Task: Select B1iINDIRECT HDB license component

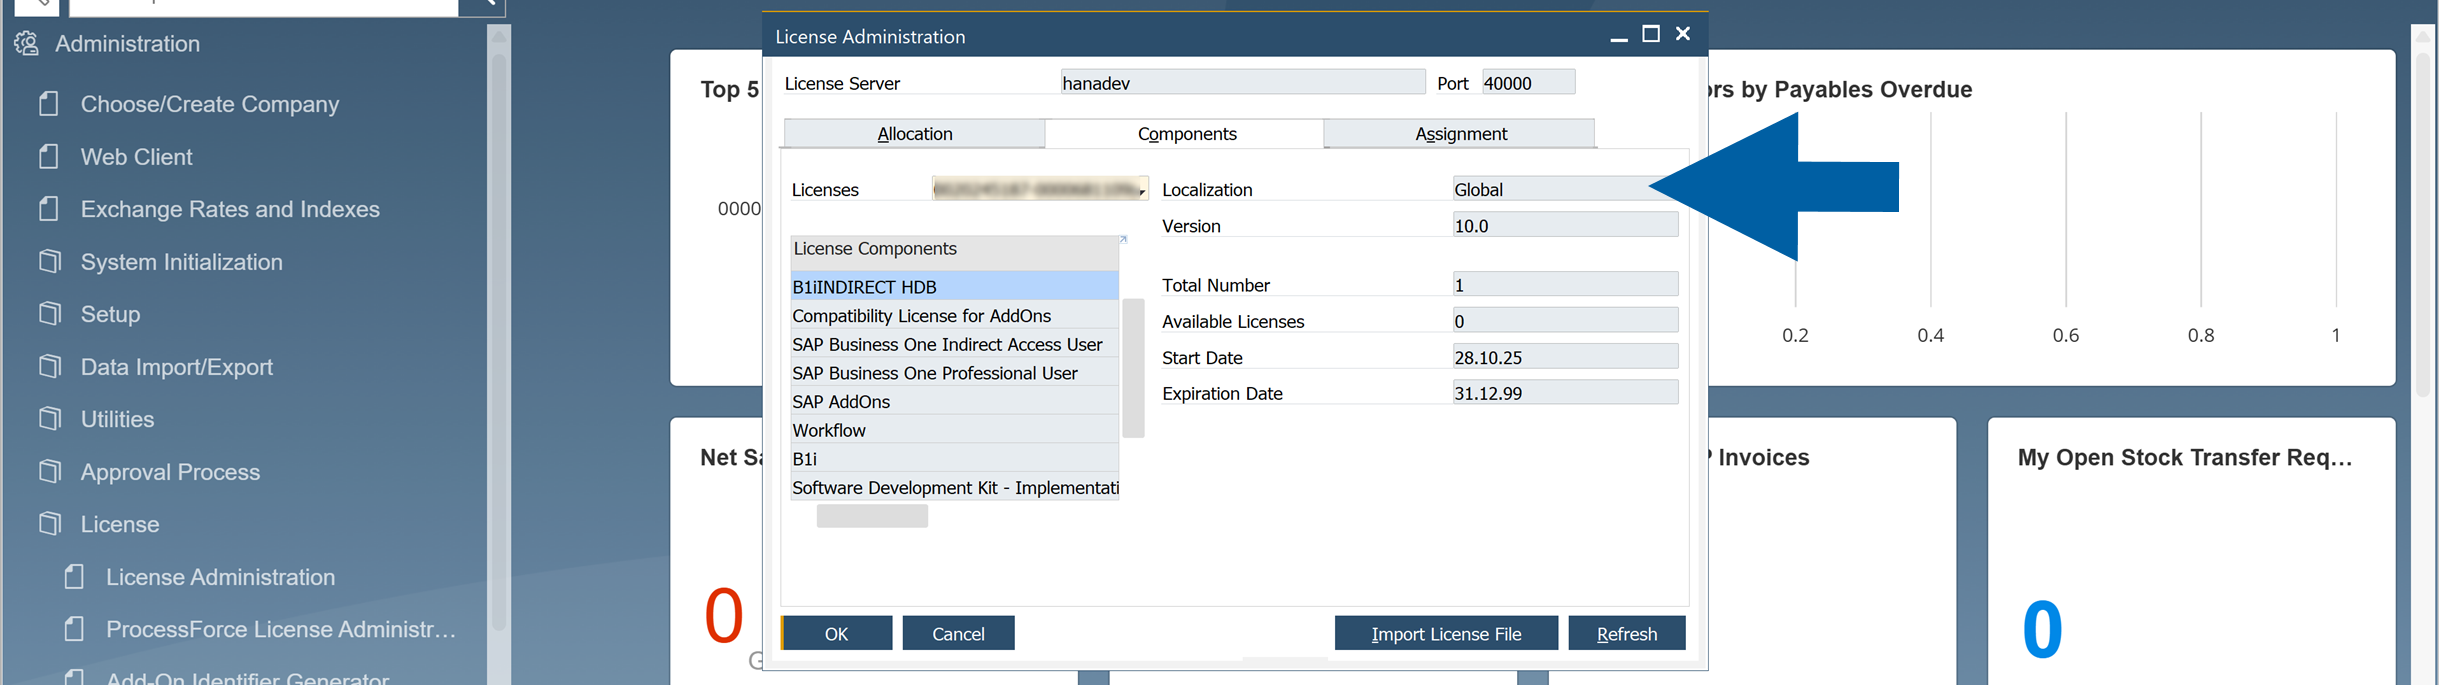Action: 954,286
